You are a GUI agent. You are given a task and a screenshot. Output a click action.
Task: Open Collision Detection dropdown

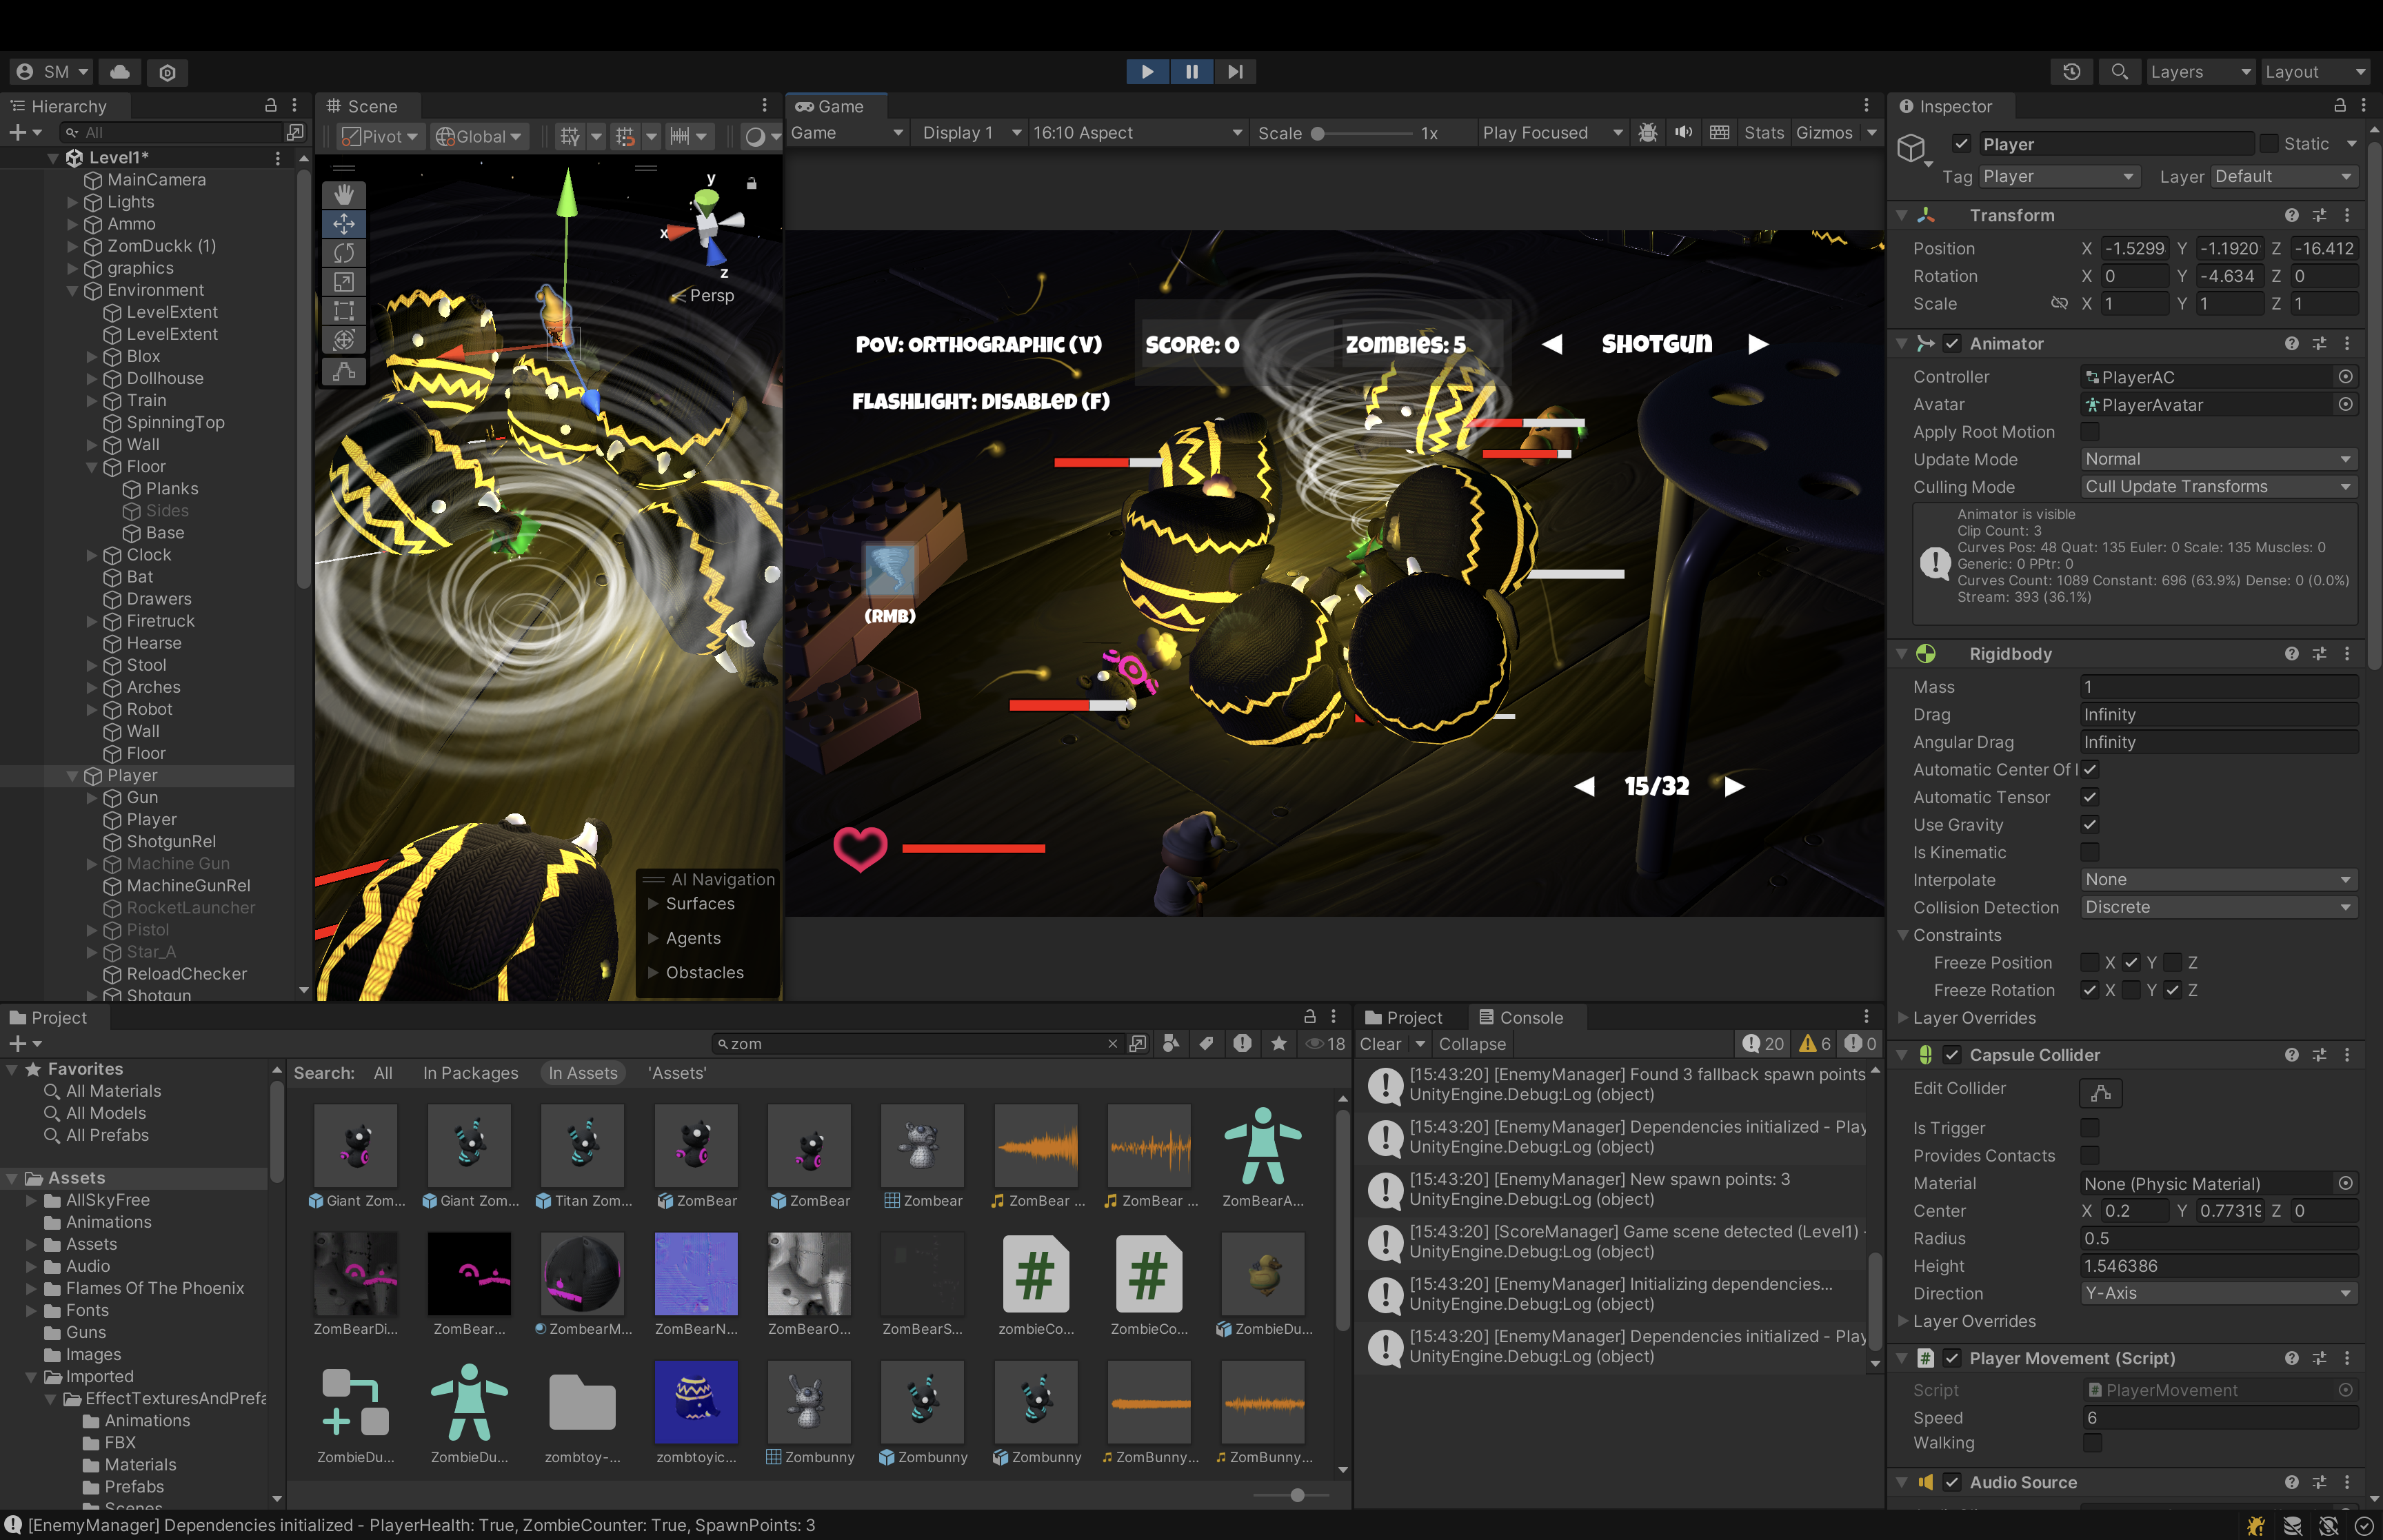pyautogui.click(x=2217, y=907)
